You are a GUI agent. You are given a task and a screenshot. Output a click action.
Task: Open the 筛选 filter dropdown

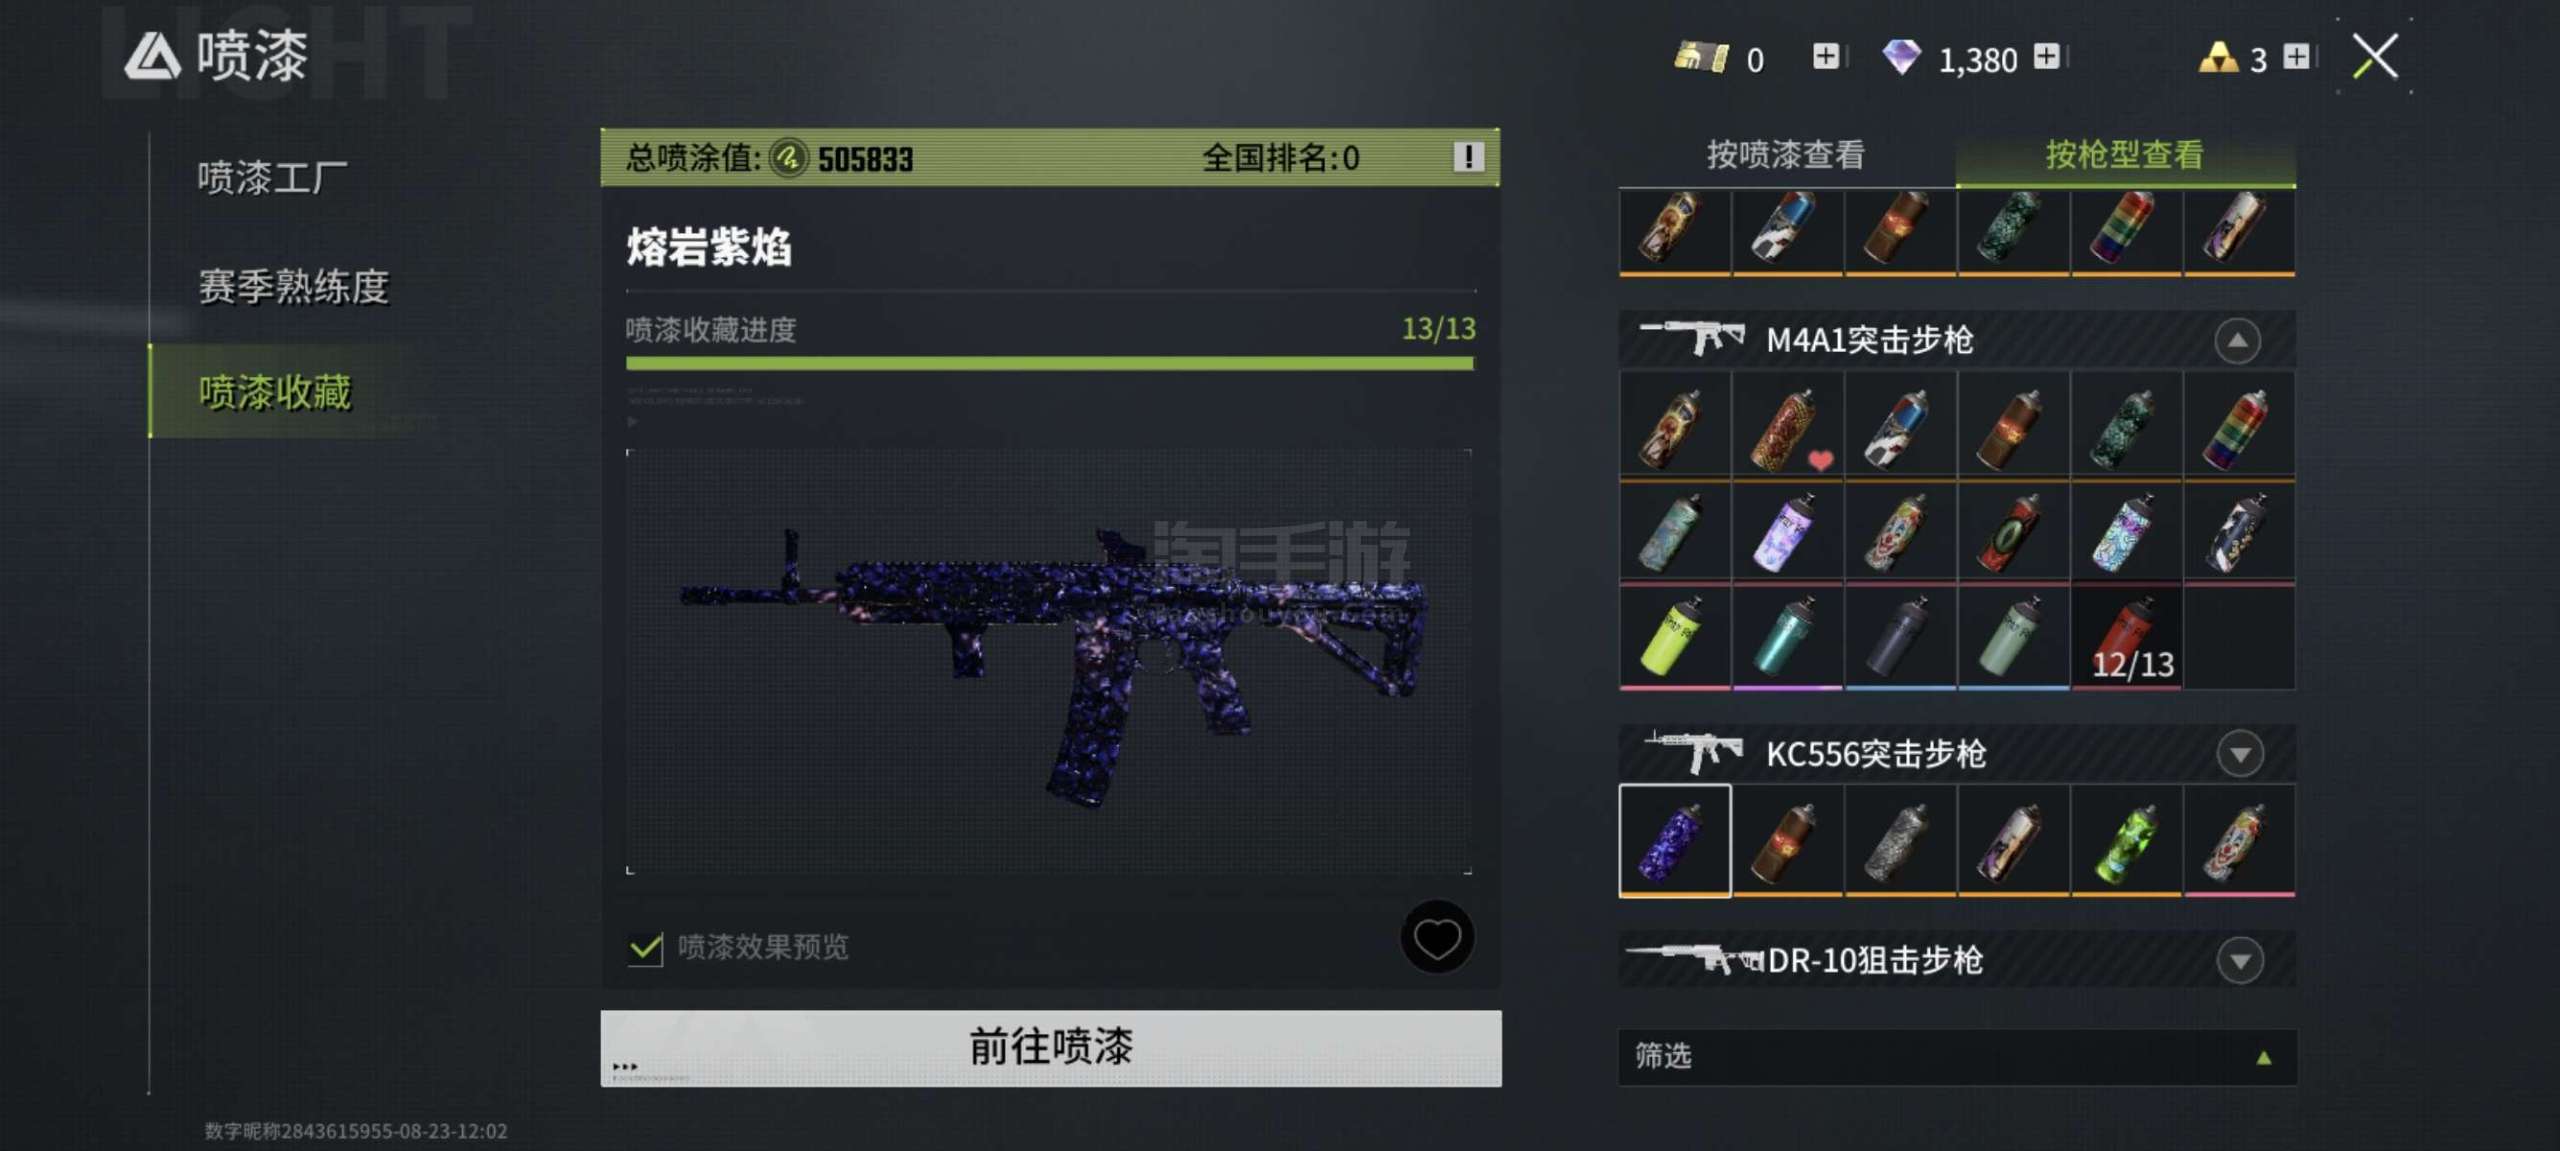coord(1957,1057)
